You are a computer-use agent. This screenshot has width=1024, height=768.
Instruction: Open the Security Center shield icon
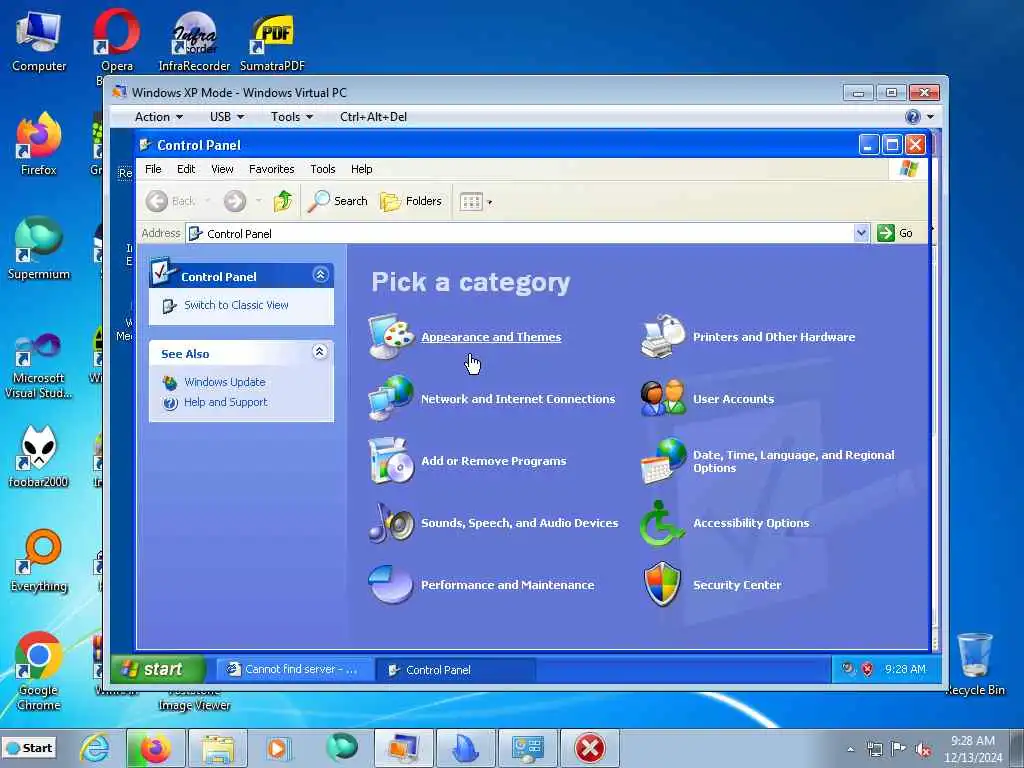(x=663, y=584)
